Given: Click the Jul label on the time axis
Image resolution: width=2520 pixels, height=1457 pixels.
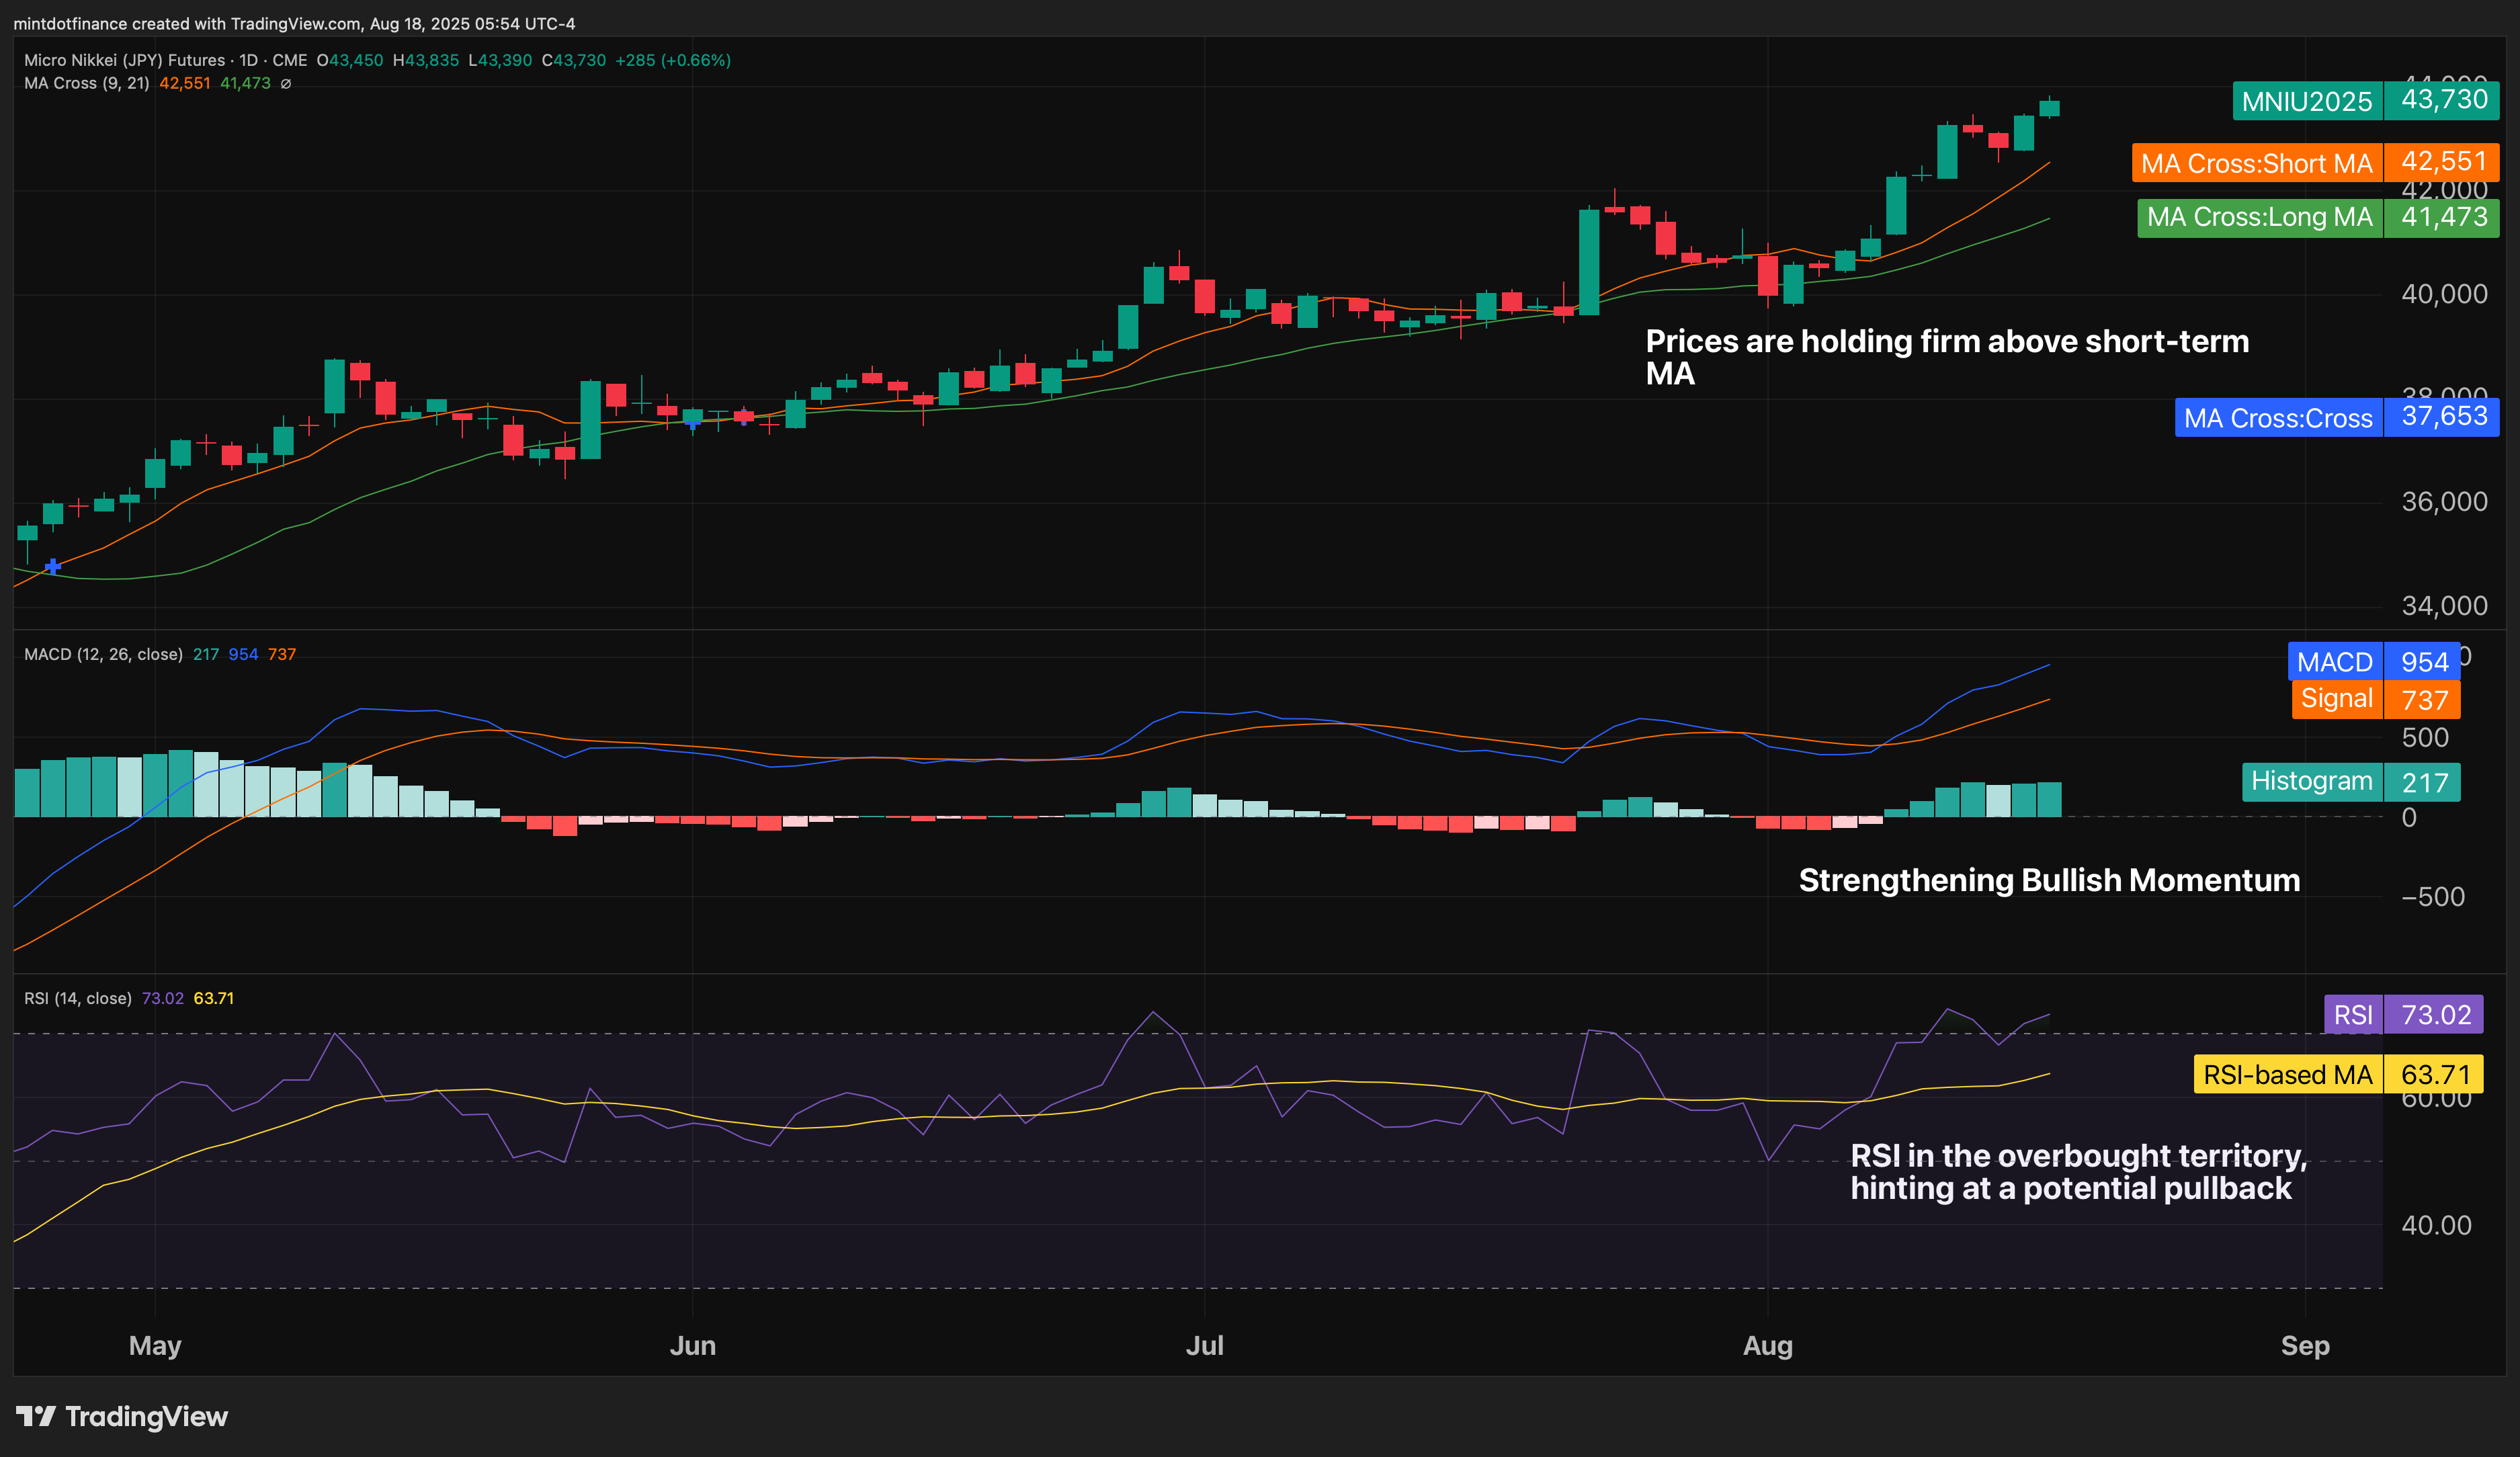Looking at the screenshot, I should 1205,1345.
